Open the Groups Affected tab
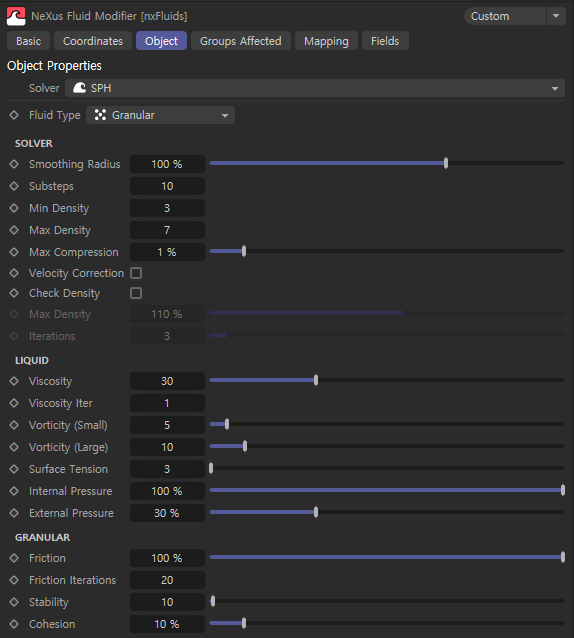 click(241, 41)
